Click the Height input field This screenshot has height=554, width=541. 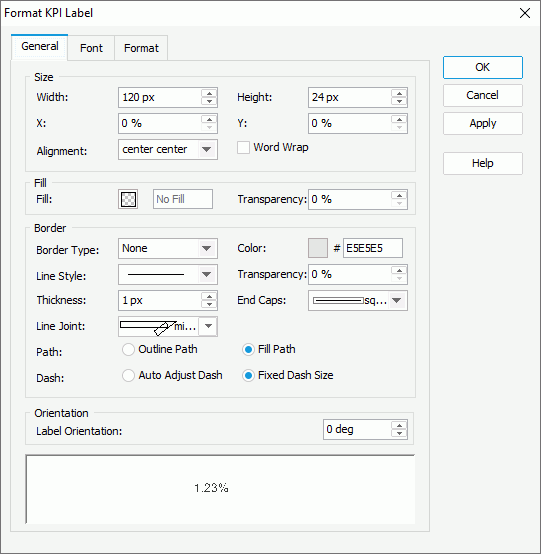[x=350, y=98]
